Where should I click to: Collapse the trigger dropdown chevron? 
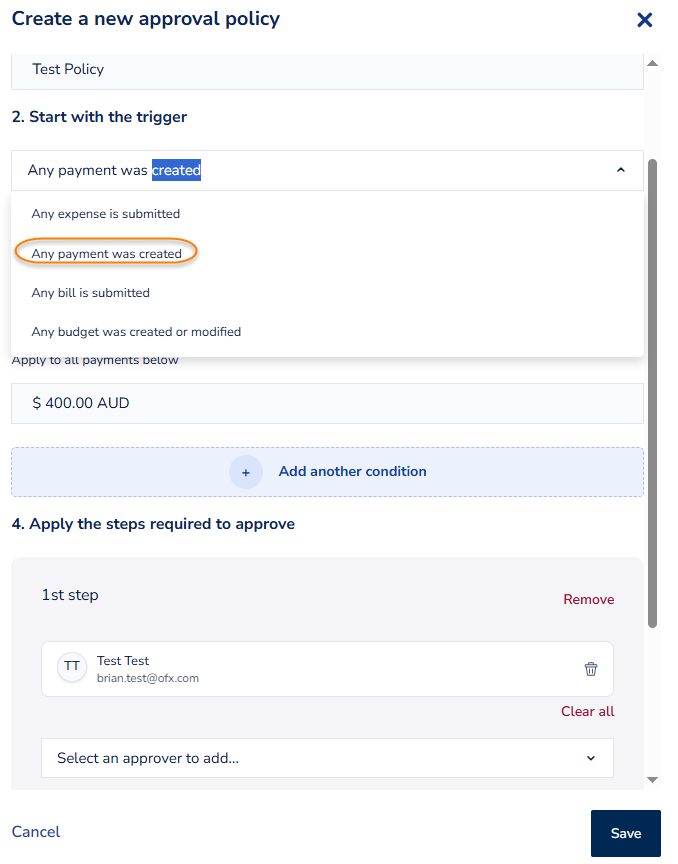tap(621, 171)
